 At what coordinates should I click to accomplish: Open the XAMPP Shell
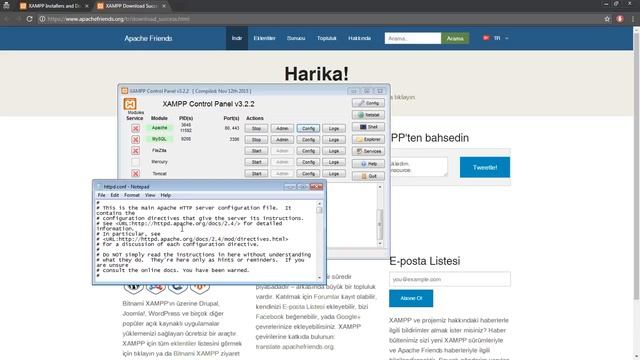coord(368,127)
